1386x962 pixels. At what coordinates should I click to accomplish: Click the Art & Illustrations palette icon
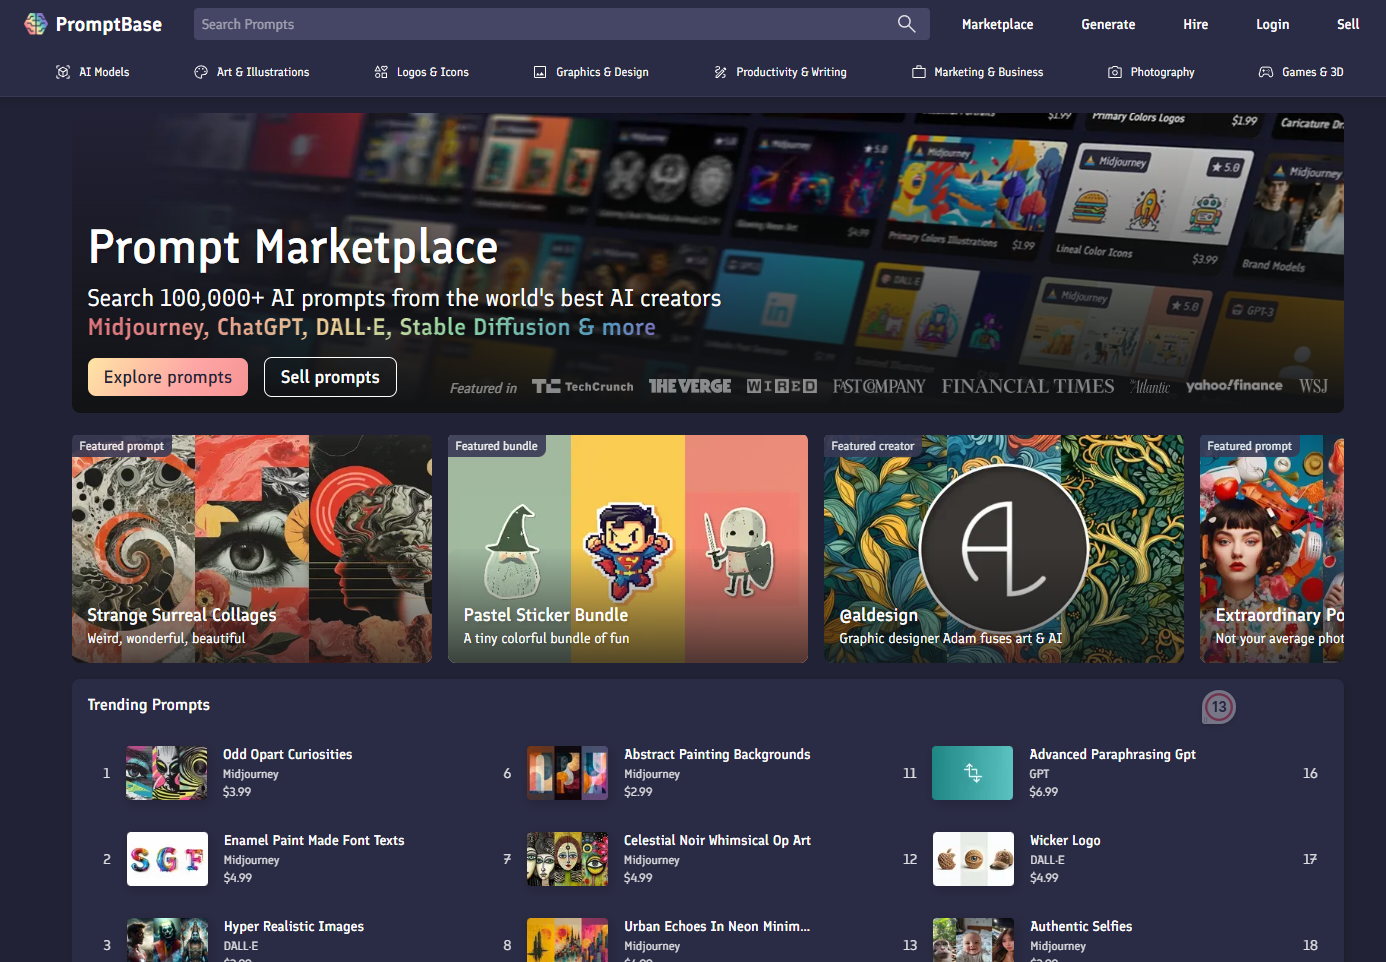pyautogui.click(x=201, y=72)
